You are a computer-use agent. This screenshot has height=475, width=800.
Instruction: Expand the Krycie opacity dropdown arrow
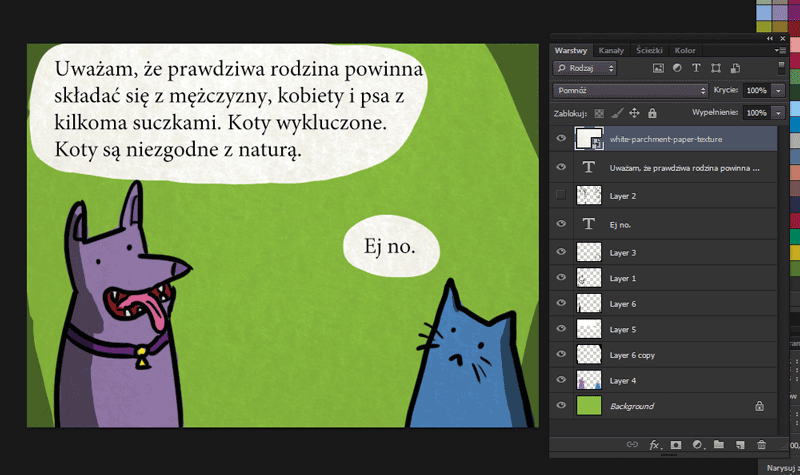tap(778, 90)
